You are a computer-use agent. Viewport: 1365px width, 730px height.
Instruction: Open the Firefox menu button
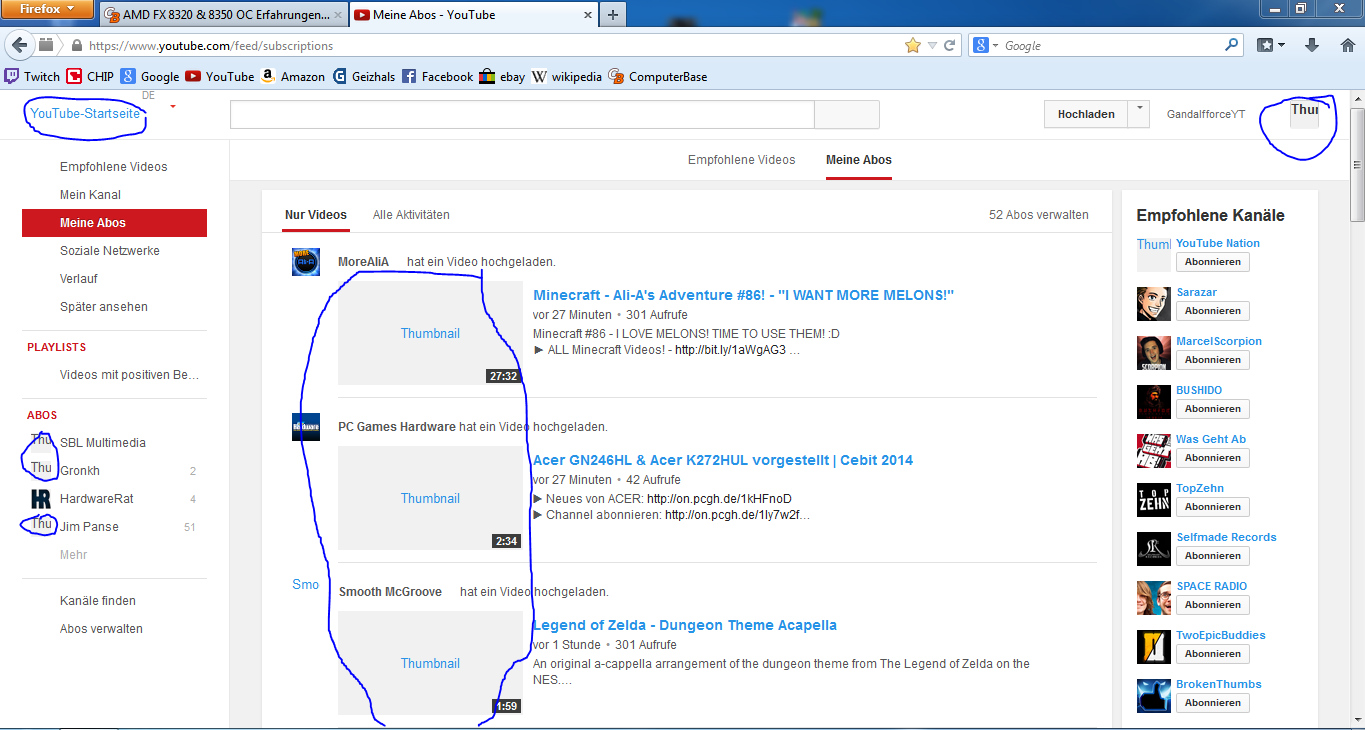point(47,10)
